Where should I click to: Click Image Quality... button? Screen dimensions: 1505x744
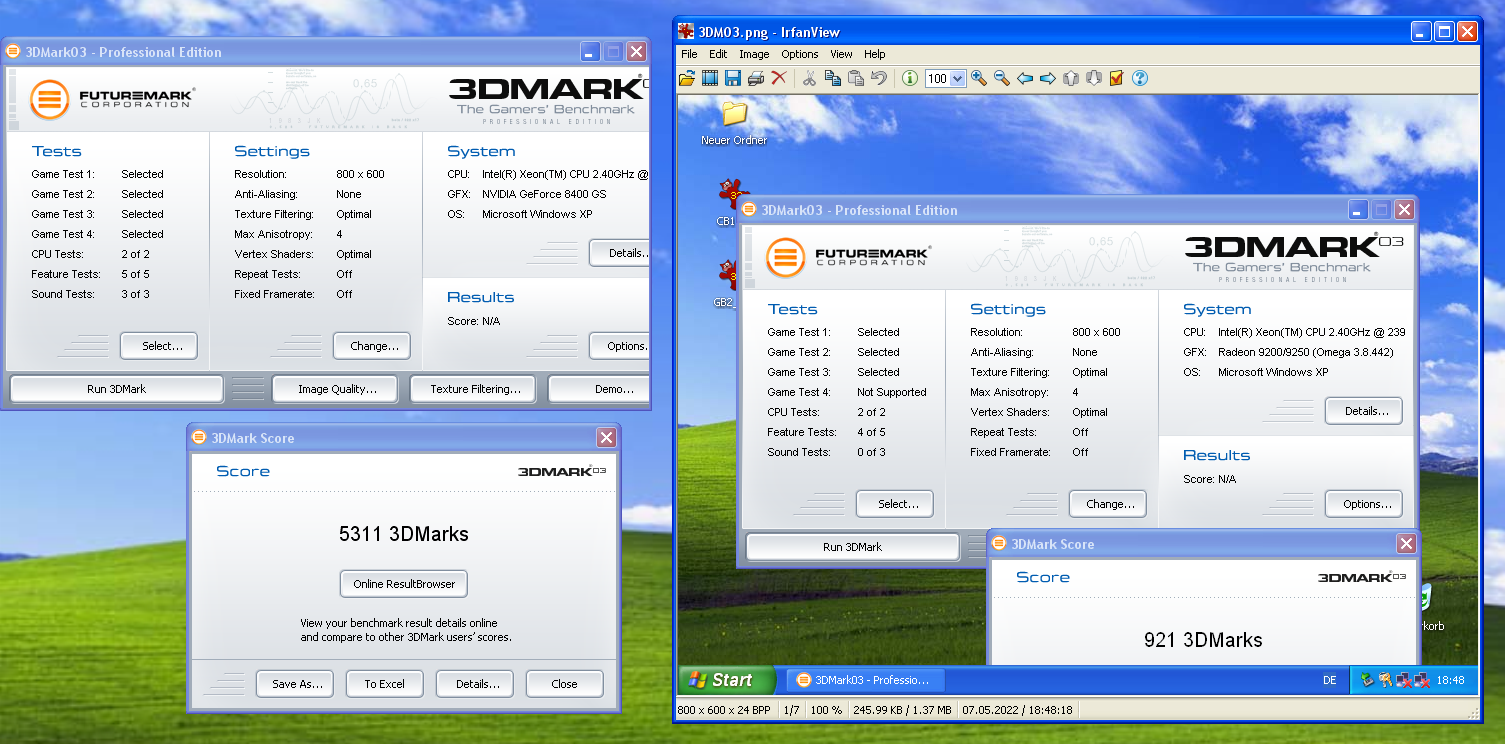pos(337,389)
